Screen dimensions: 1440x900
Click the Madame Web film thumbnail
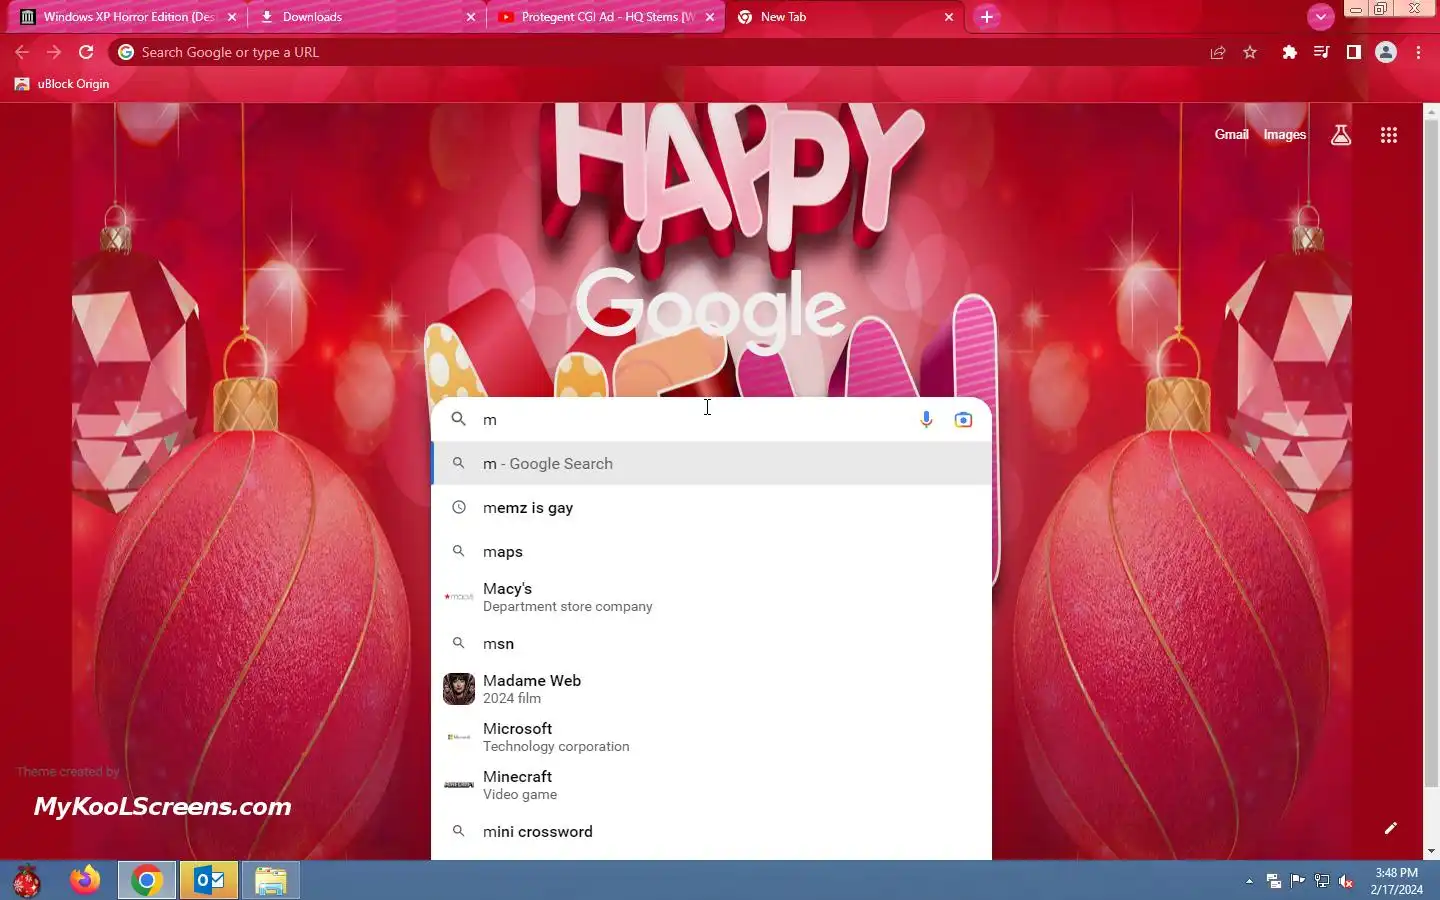tap(459, 689)
